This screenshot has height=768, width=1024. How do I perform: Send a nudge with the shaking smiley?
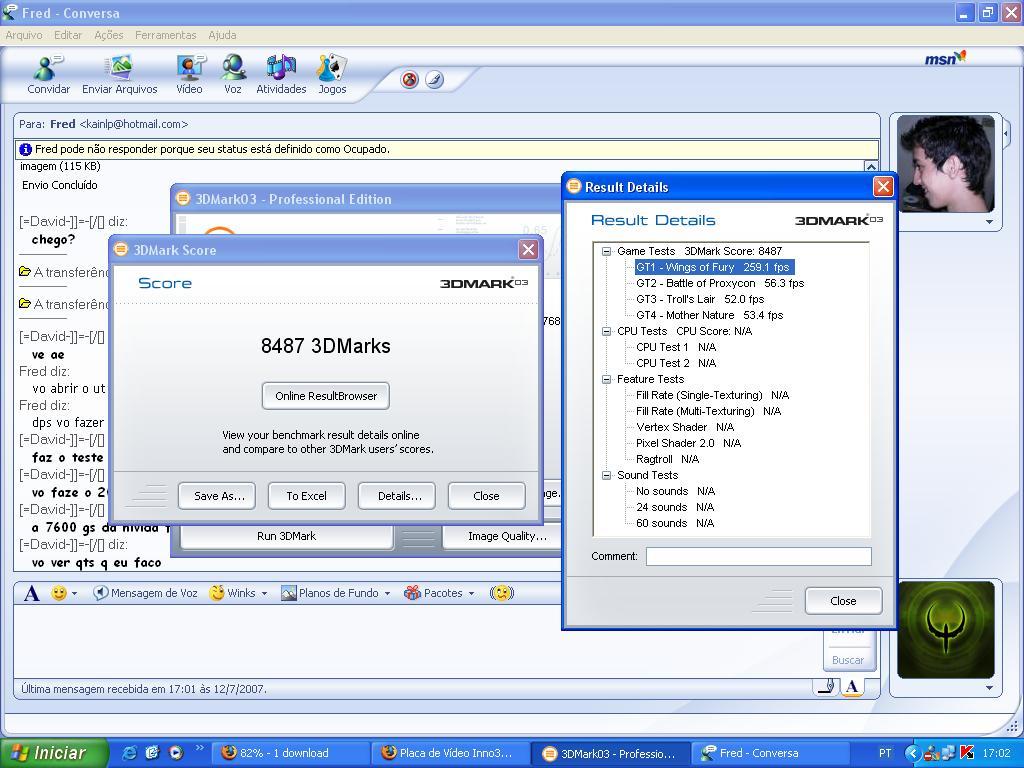click(502, 593)
